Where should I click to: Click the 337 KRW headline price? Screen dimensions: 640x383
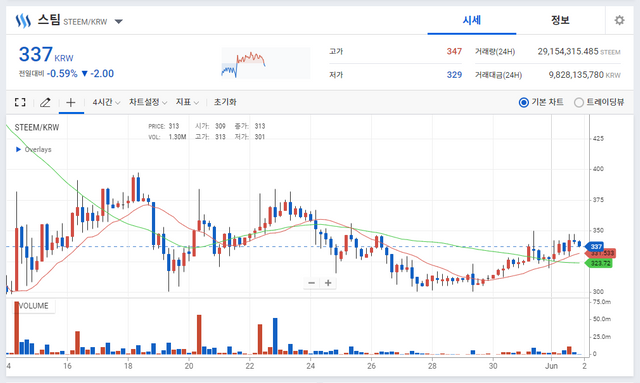(x=46, y=55)
